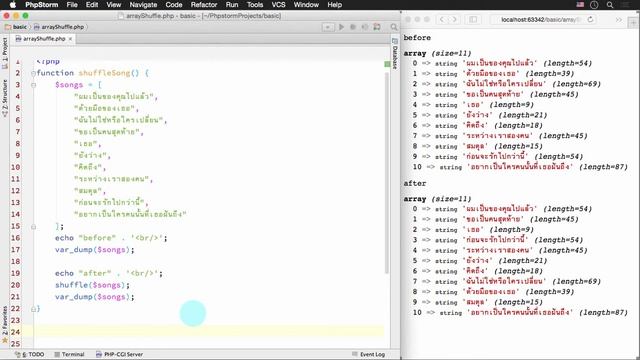Screen dimensions: 640x360
Task: Open the Structure side panel
Action: point(5,98)
